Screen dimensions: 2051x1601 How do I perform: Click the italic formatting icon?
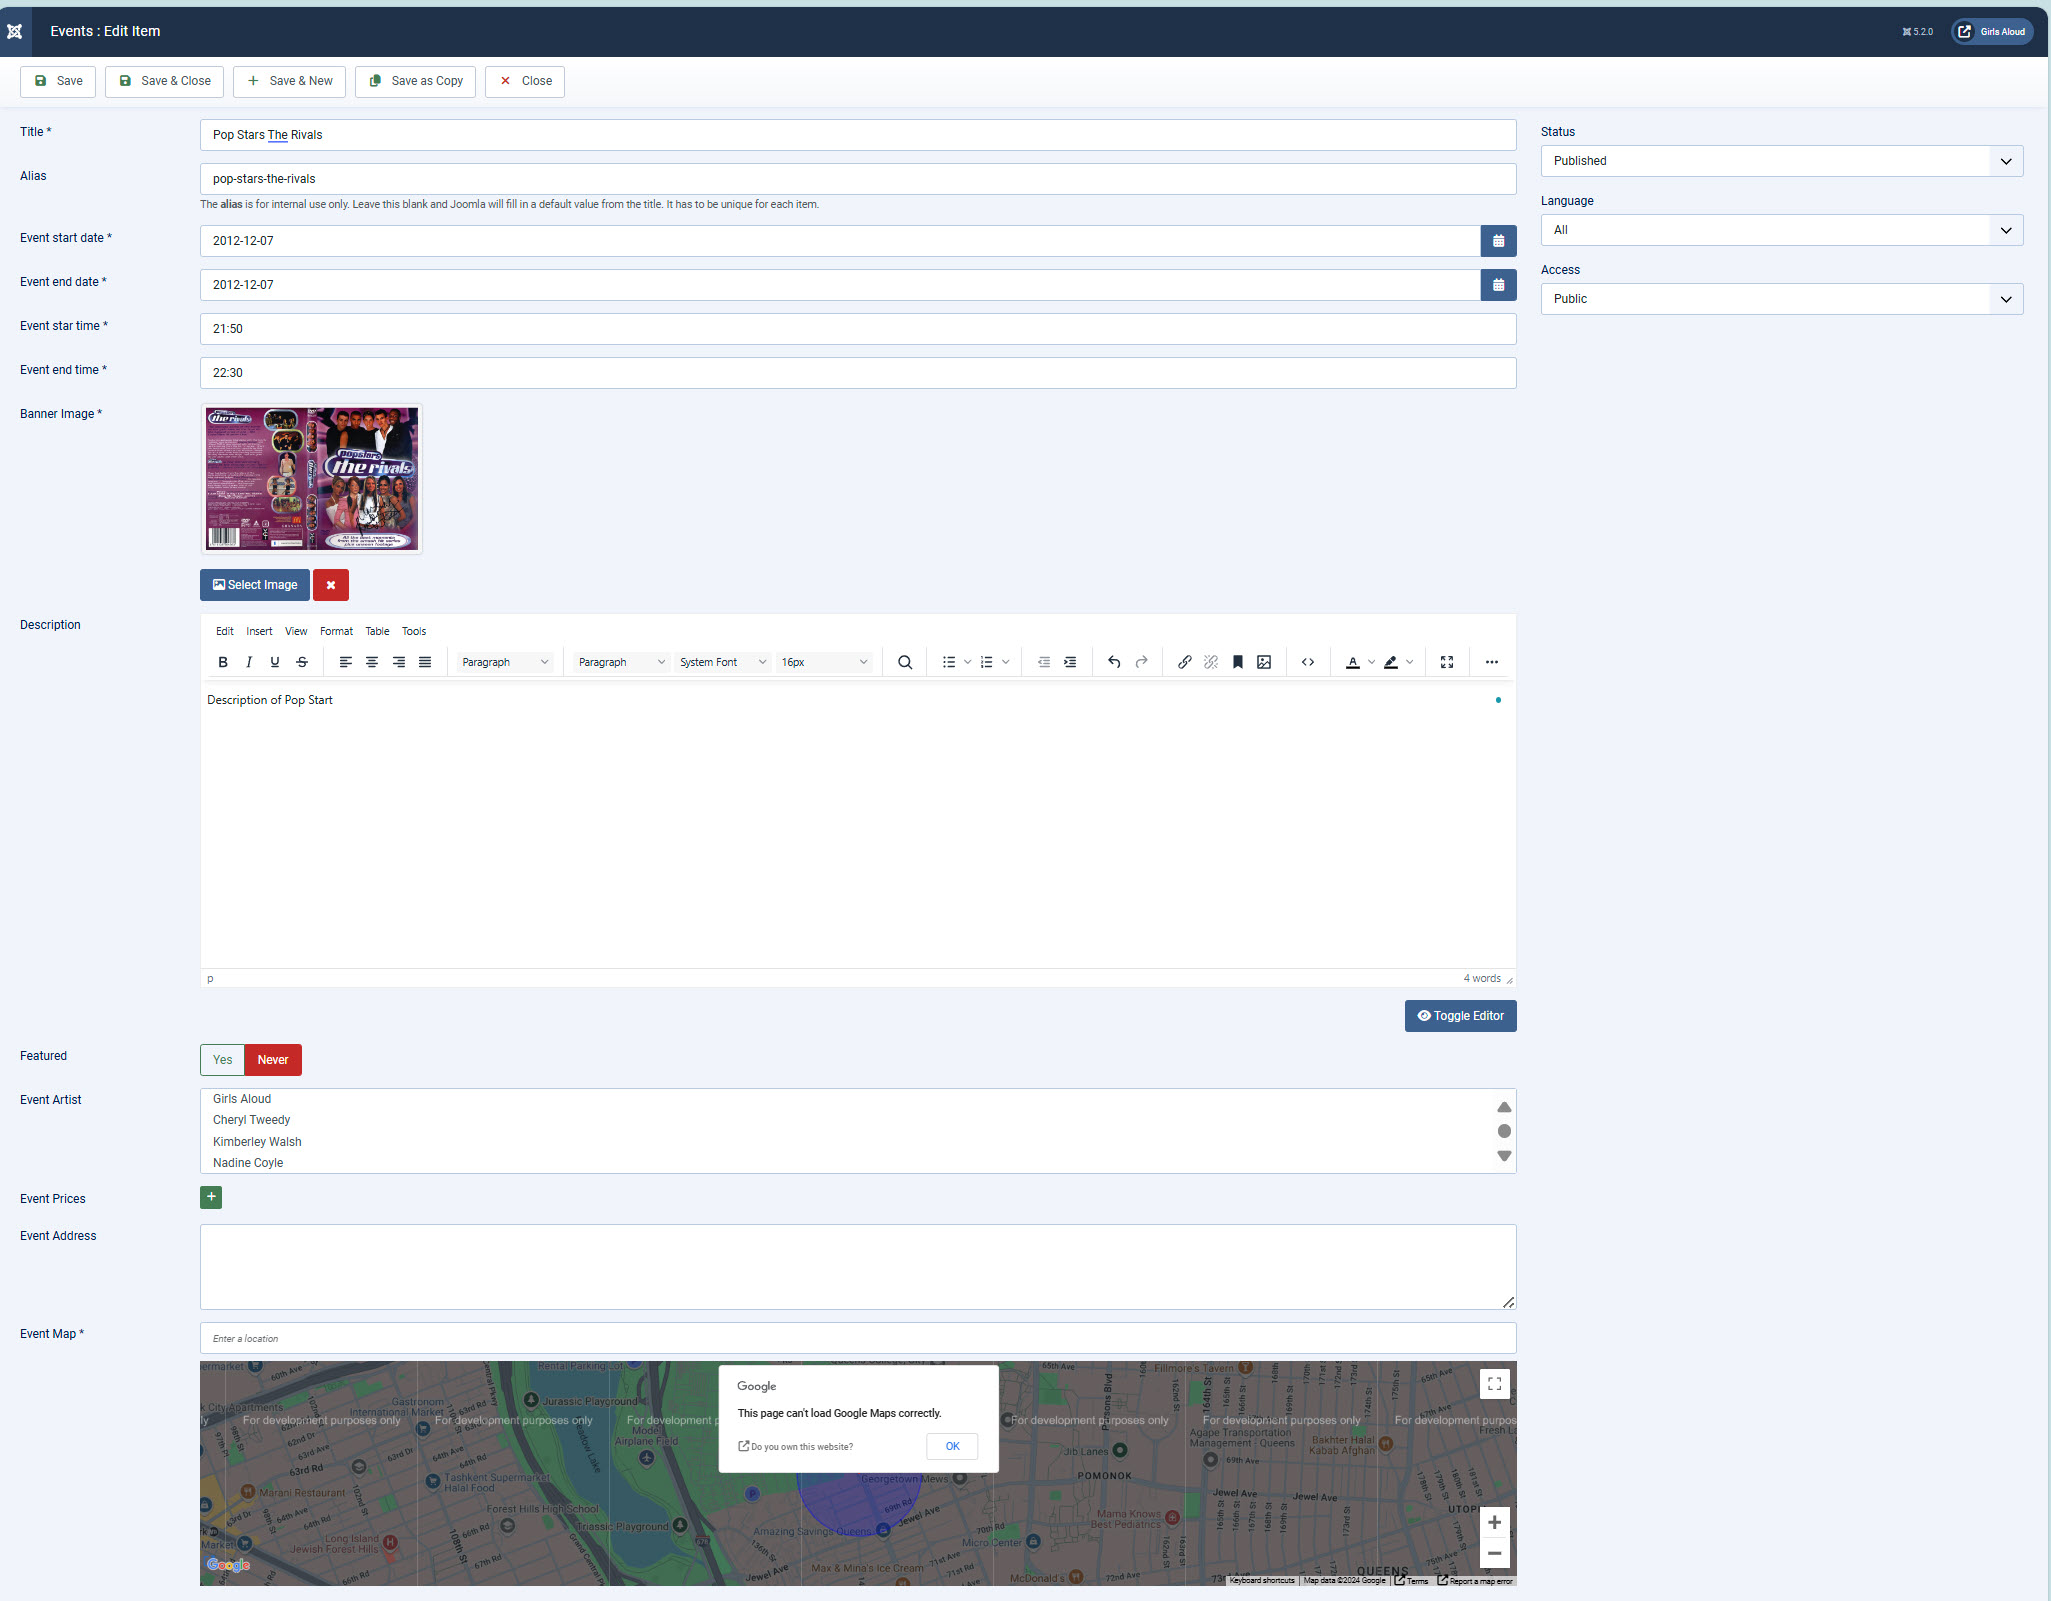(249, 662)
